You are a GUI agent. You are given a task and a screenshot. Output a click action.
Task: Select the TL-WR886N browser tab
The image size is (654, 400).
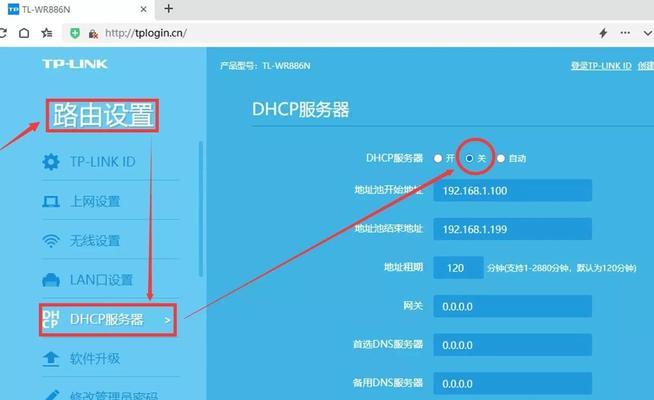coord(77,9)
